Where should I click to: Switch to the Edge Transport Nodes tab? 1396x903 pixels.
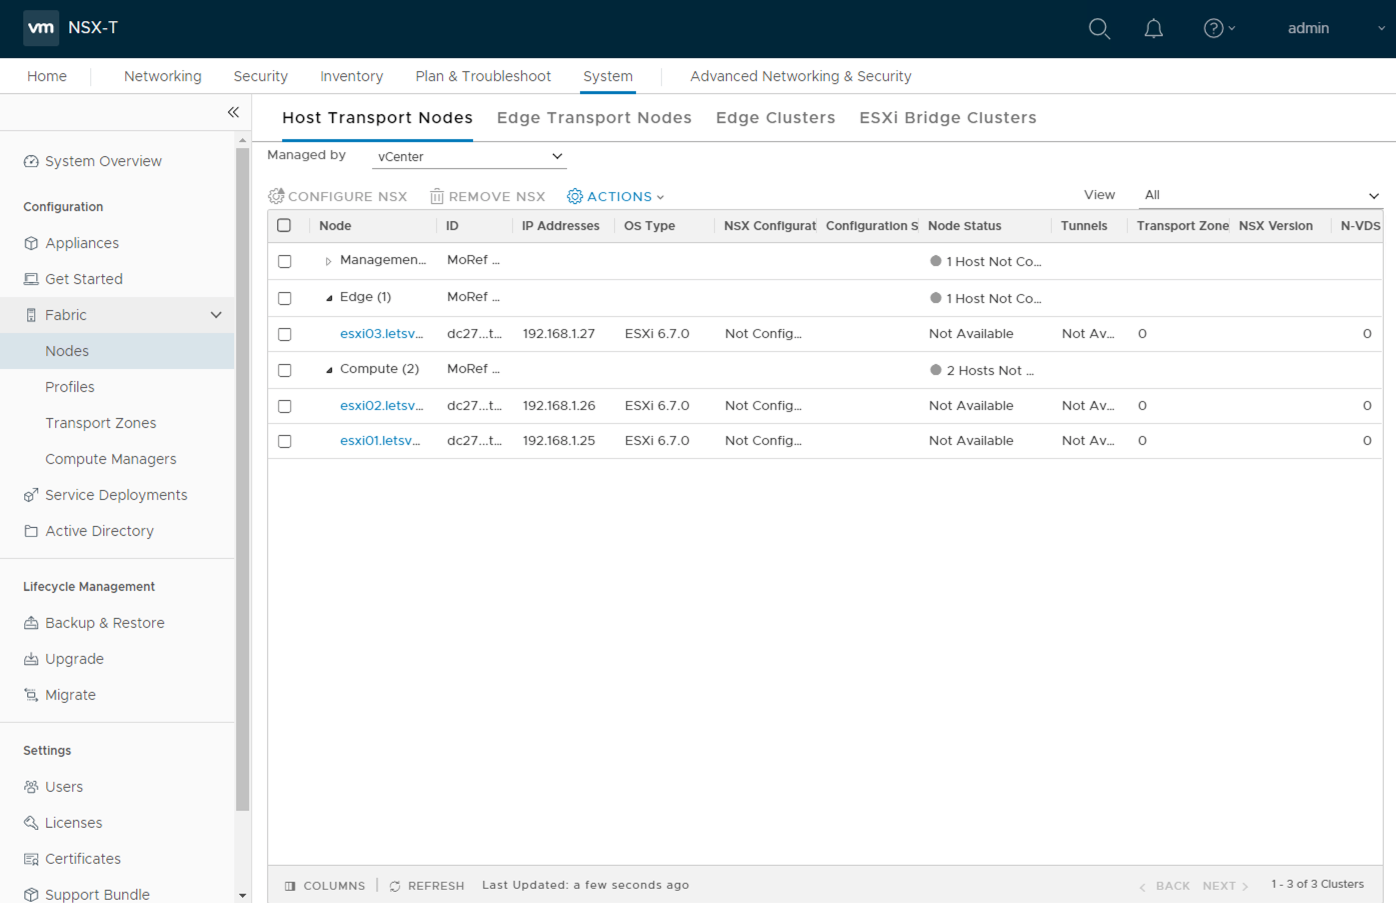[594, 118]
